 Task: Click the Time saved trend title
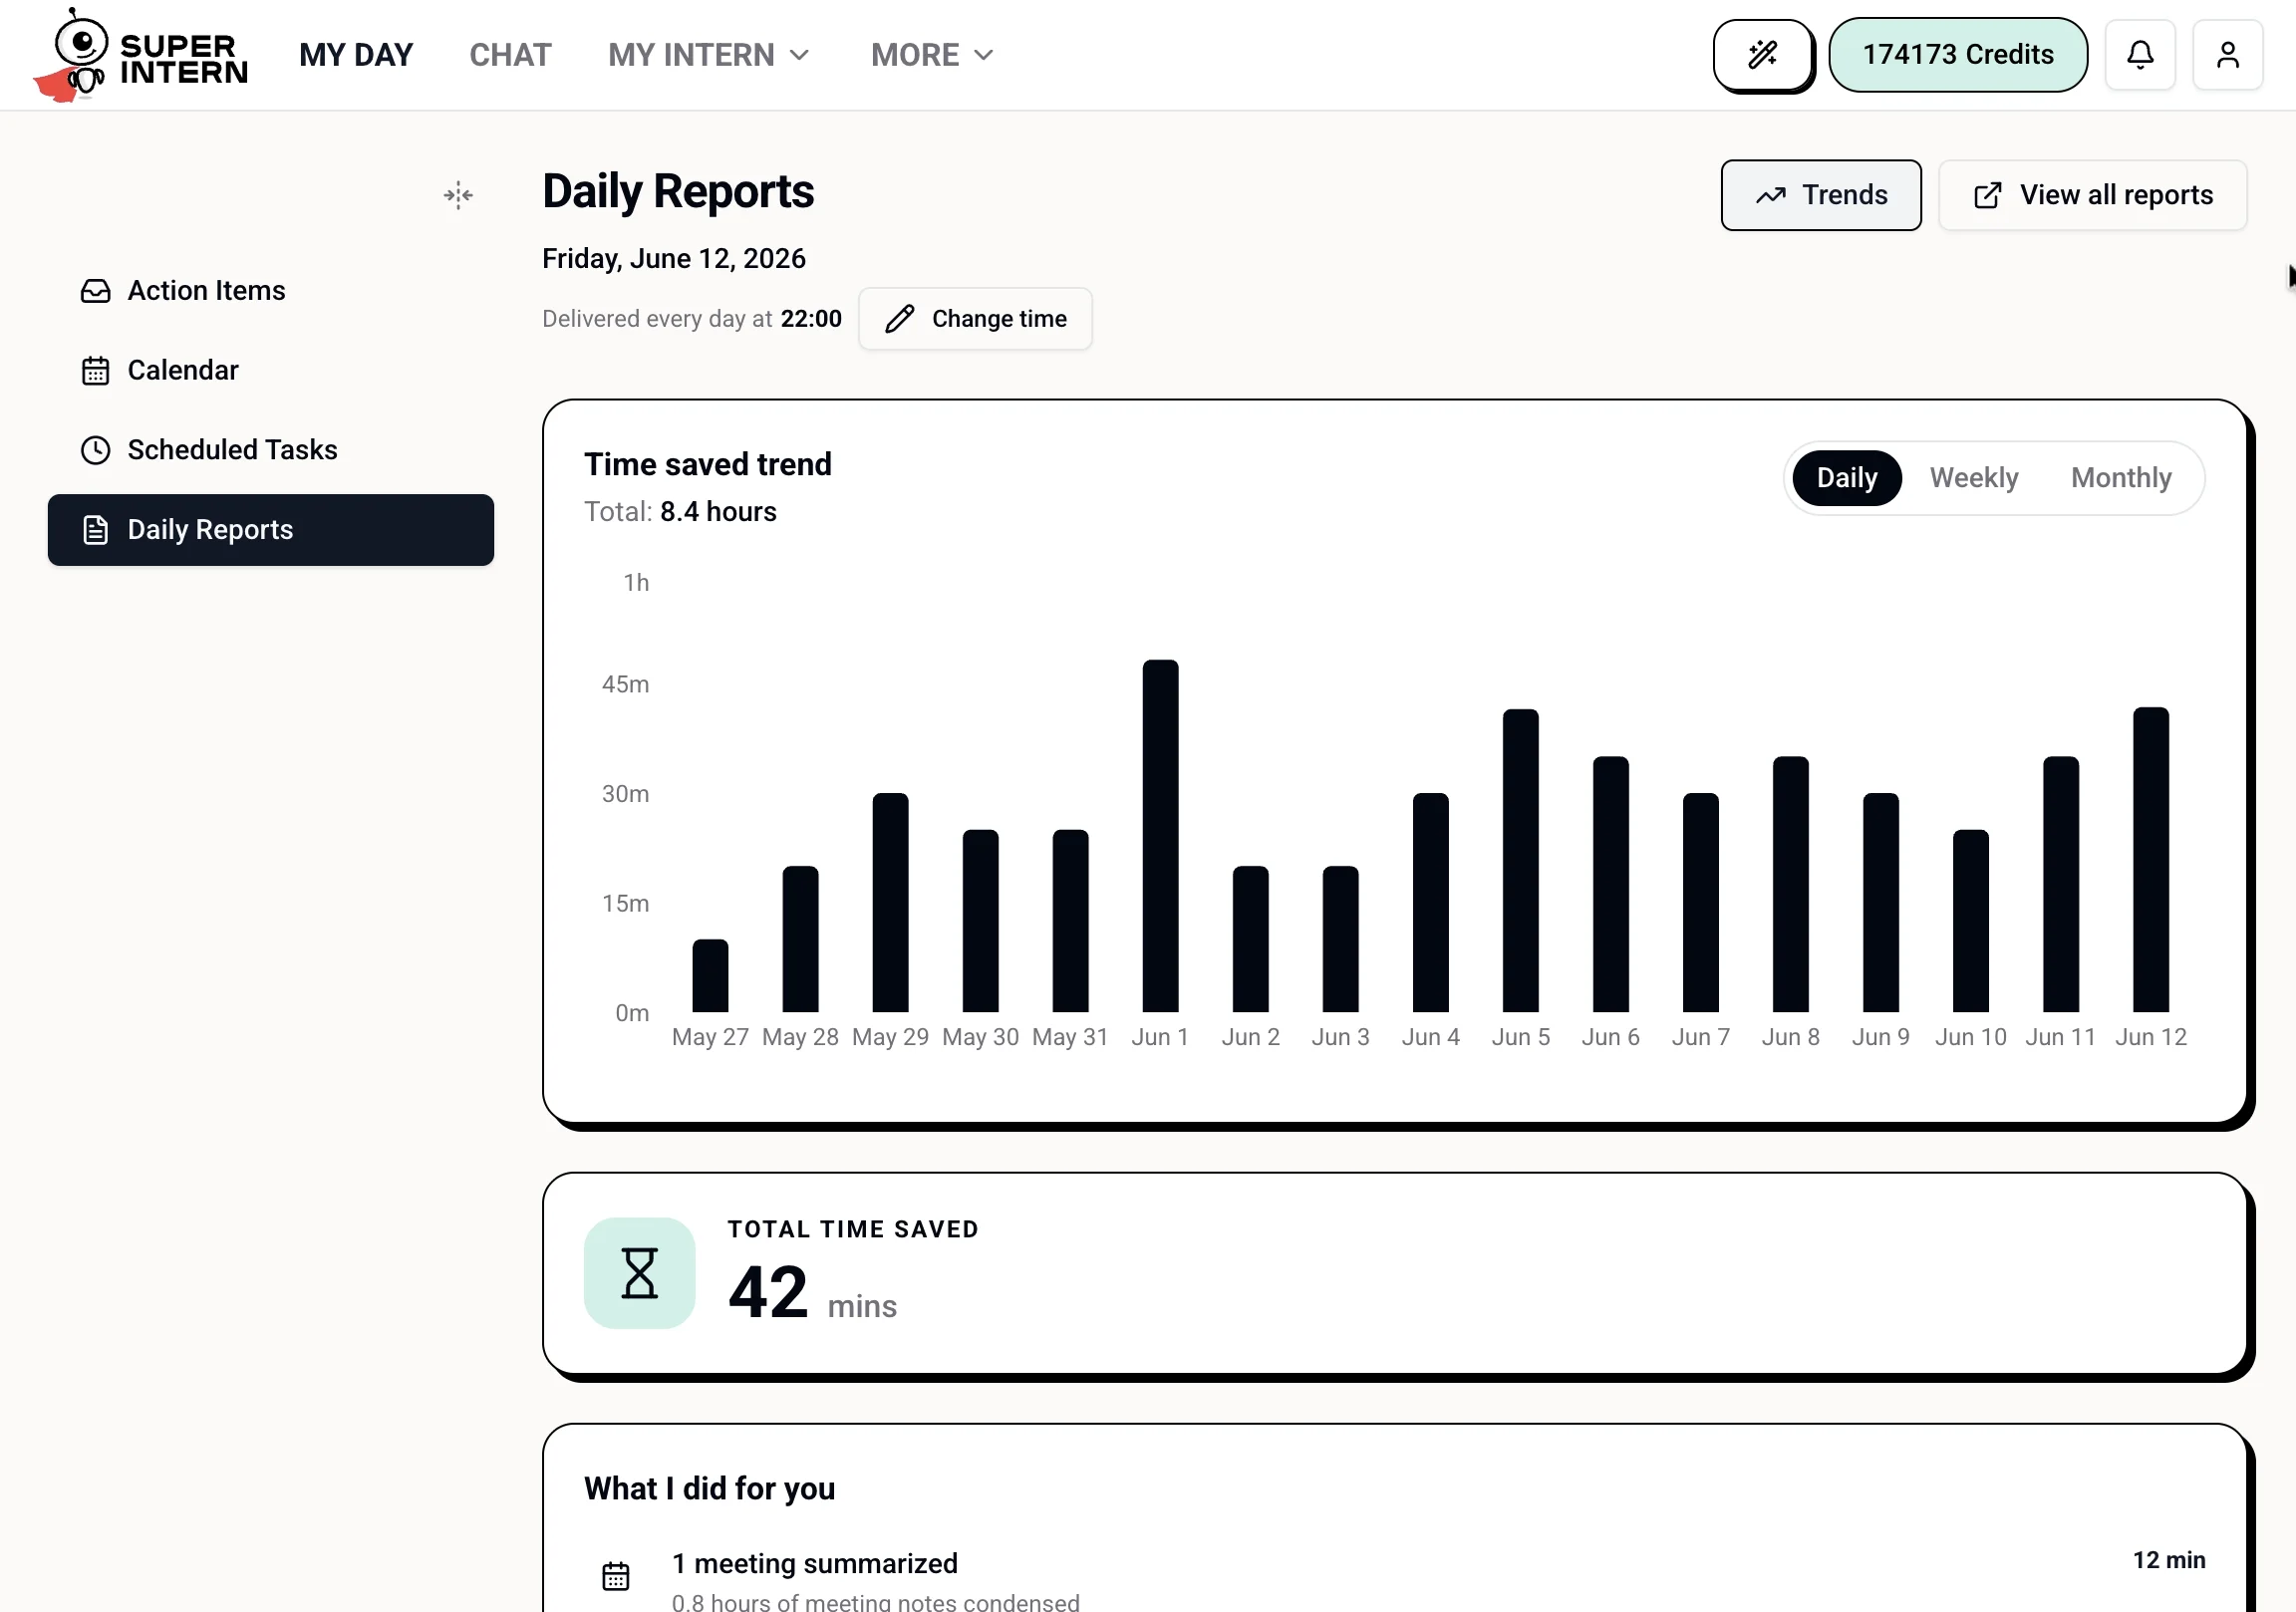[708, 464]
